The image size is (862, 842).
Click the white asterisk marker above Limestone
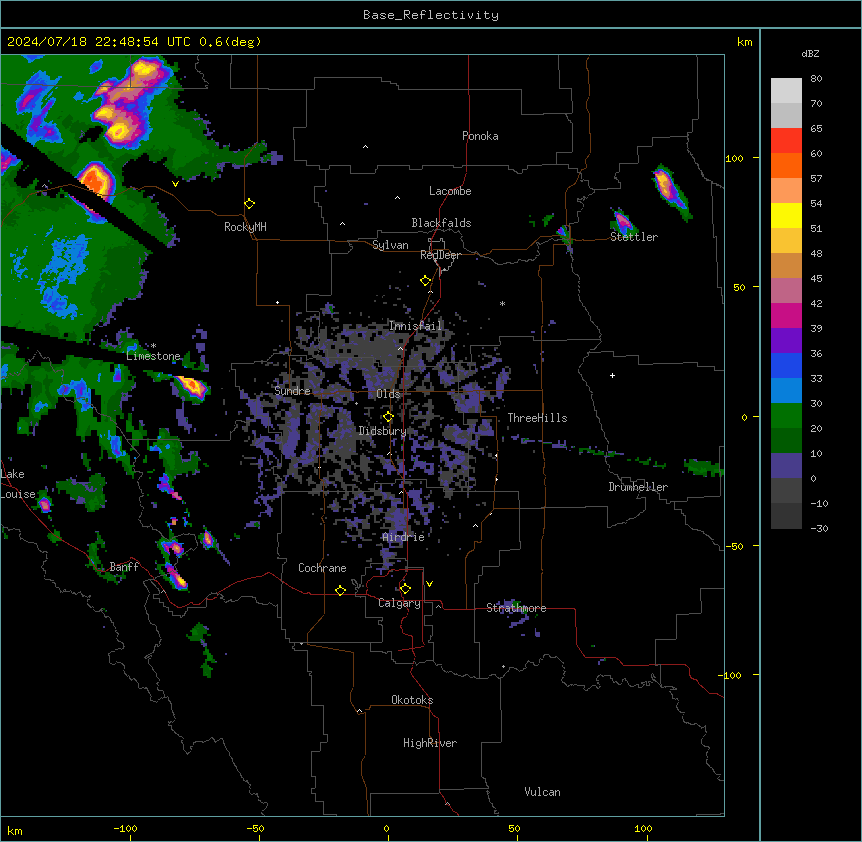[x=153, y=346]
